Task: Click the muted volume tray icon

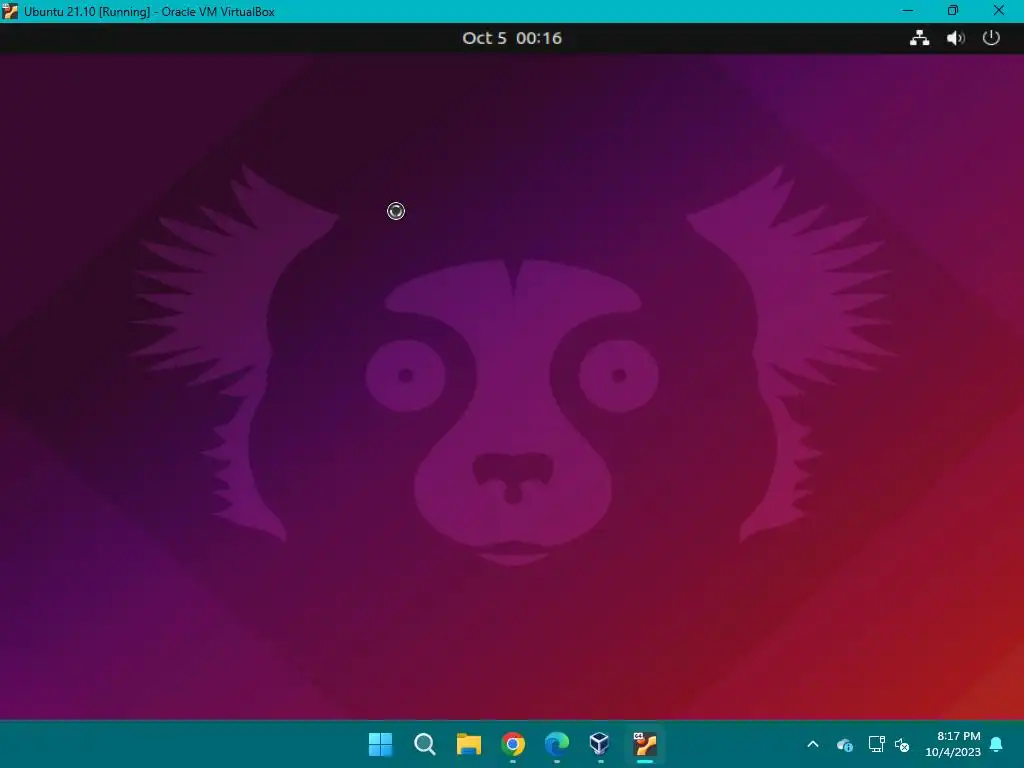Action: [902, 744]
